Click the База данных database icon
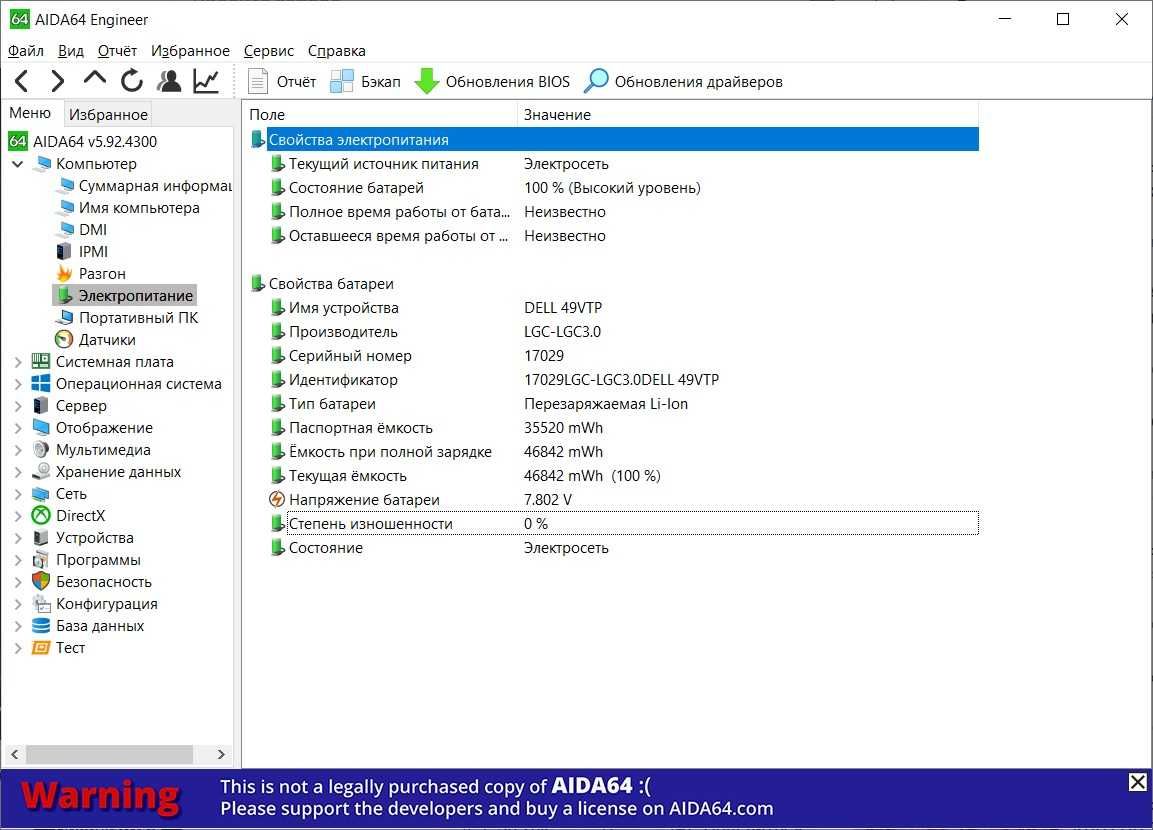The image size is (1153, 830). [x=41, y=626]
